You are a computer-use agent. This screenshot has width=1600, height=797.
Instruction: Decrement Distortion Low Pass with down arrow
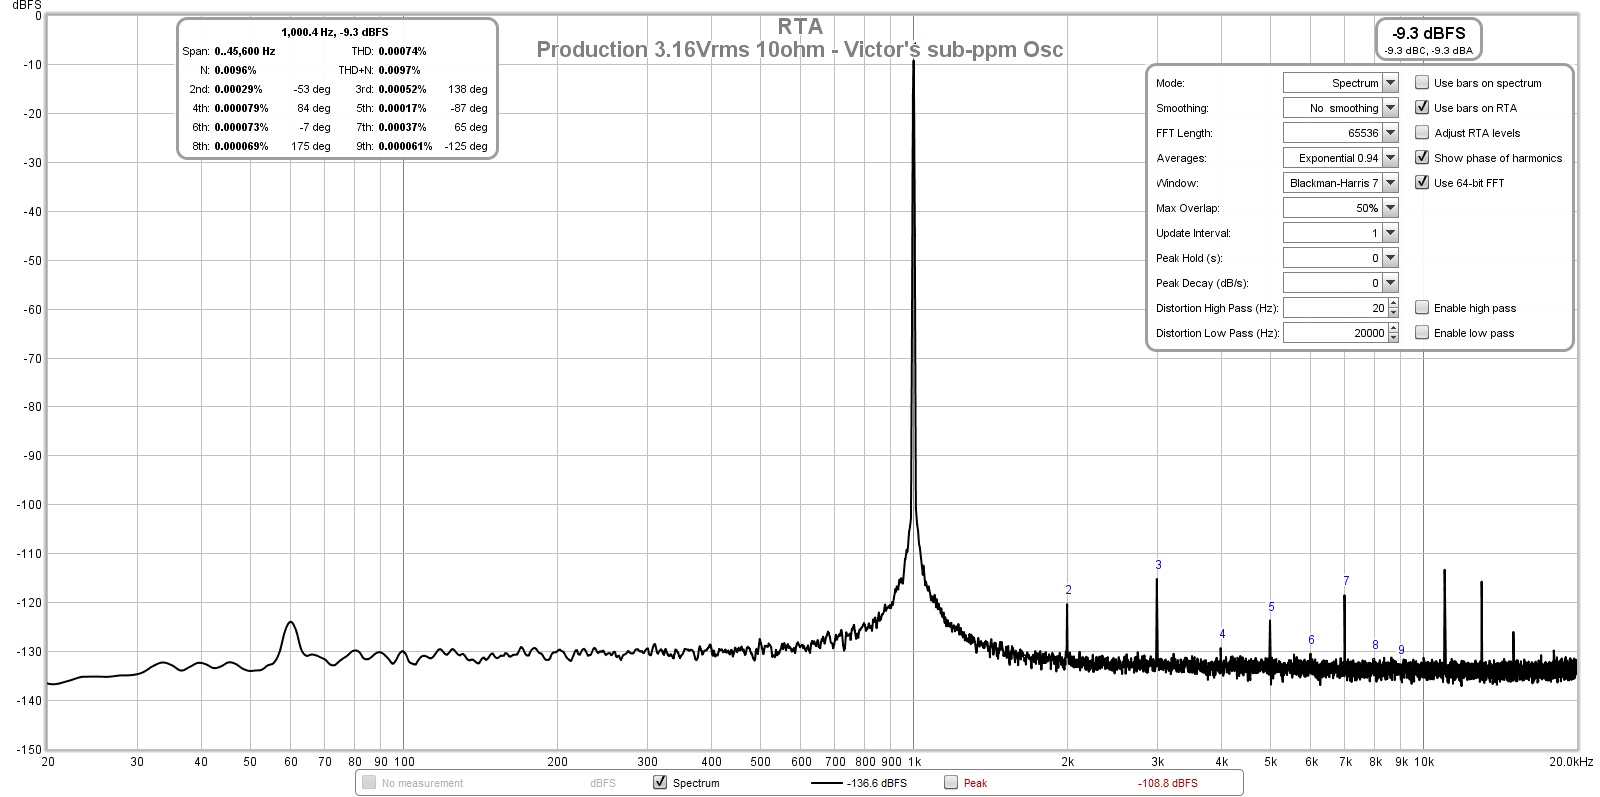point(1393,338)
